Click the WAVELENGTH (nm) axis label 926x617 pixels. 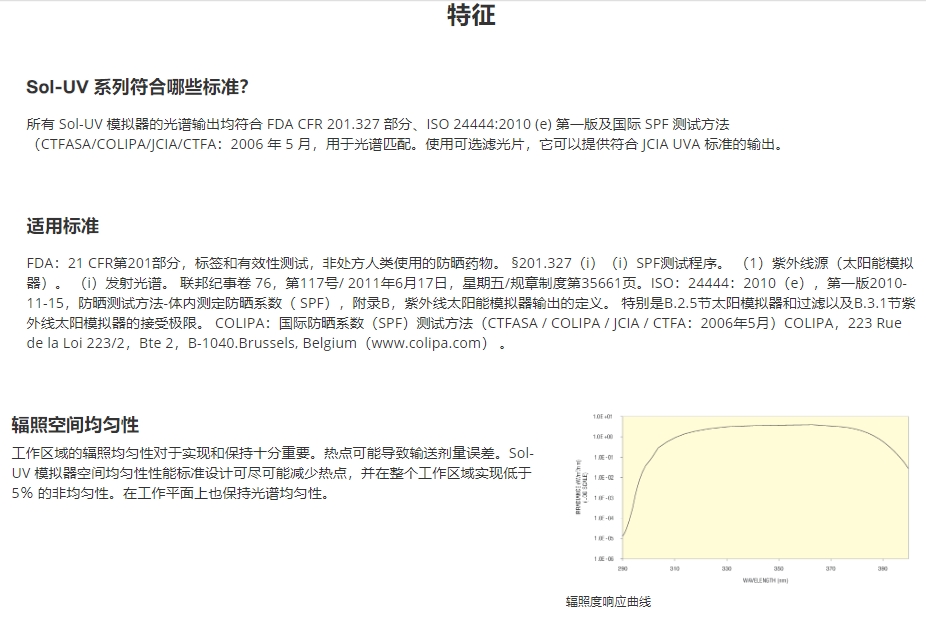point(765,579)
